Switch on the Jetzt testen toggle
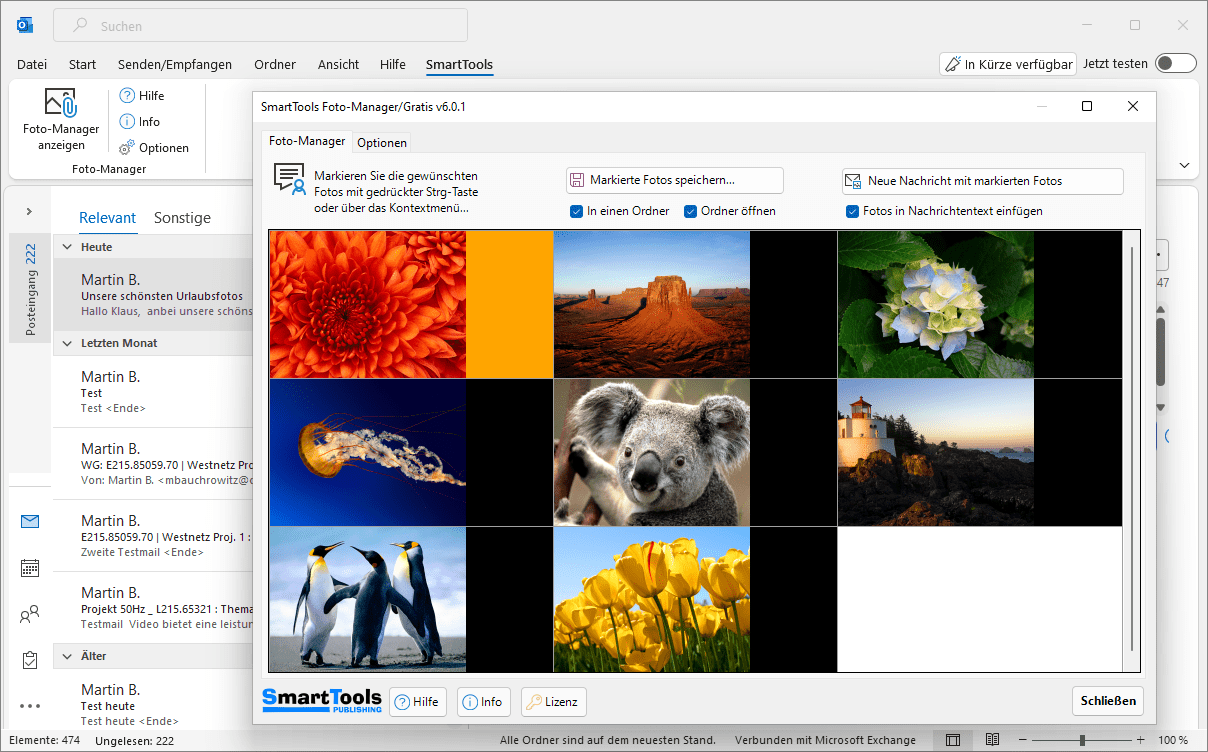1208x752 pixels. tap(1175, 64)
